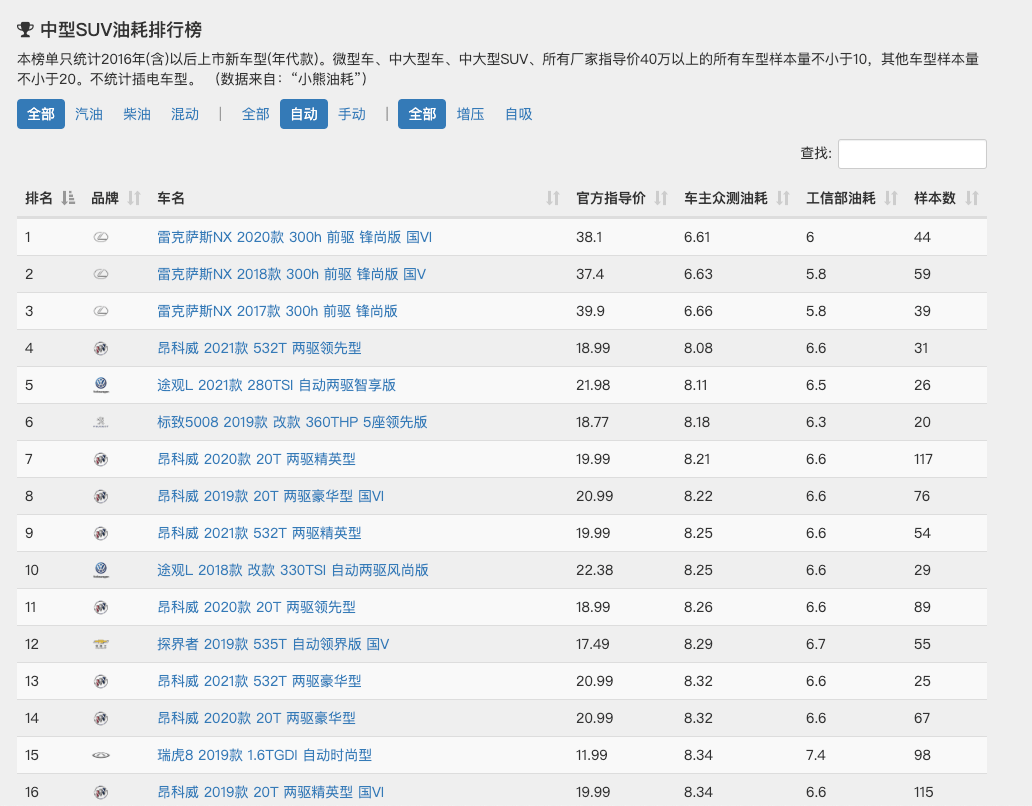The image size is (1032, 806).
Task: Click into the 查找 search box
Action: tap(912, 154)
